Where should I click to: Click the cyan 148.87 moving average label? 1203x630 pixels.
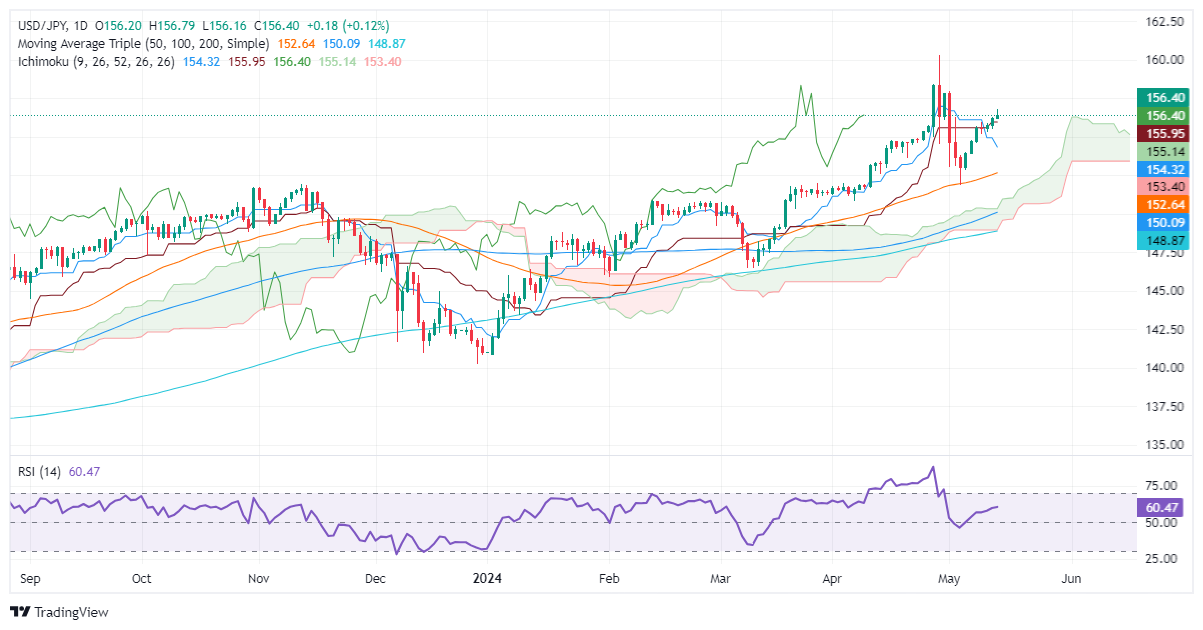[1163, 240]
